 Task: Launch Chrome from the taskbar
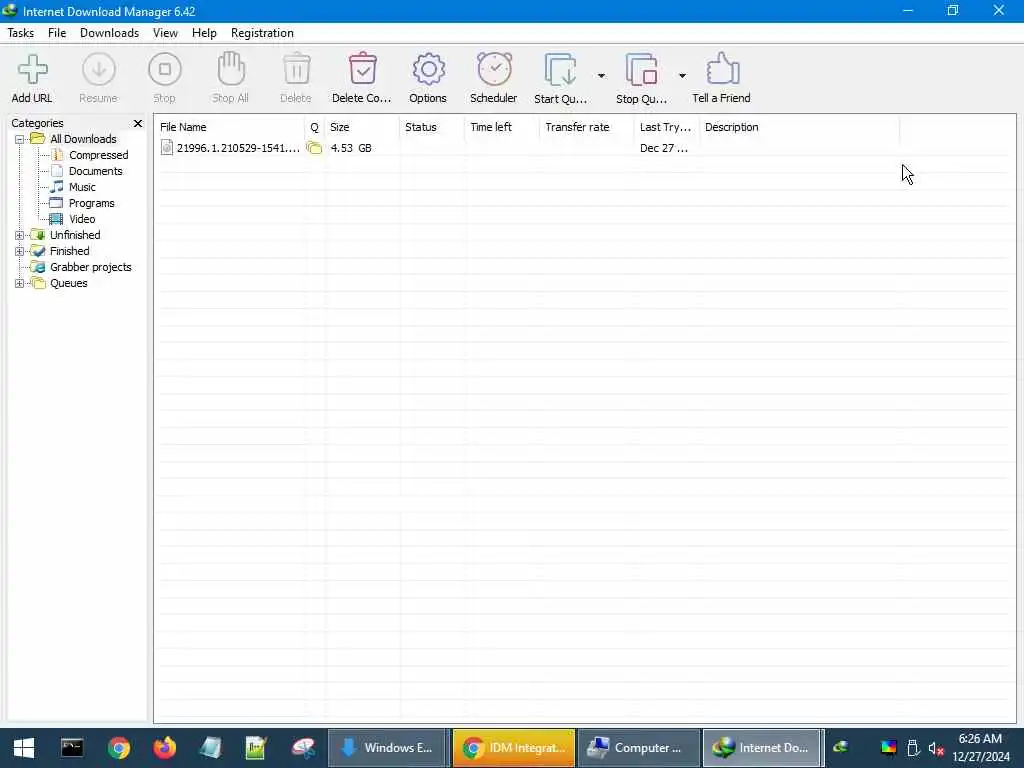[x=119, y=748]
